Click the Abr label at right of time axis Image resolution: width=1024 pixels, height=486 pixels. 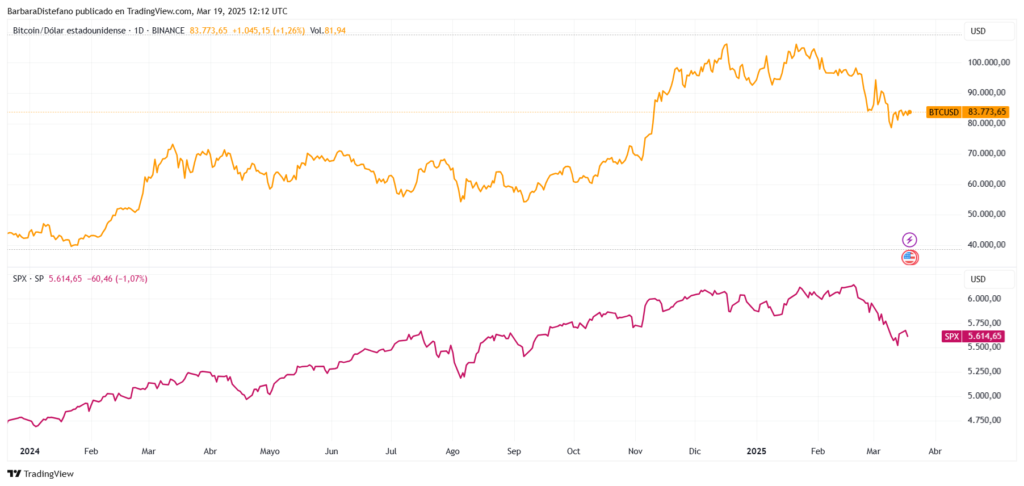pos(935,451)
